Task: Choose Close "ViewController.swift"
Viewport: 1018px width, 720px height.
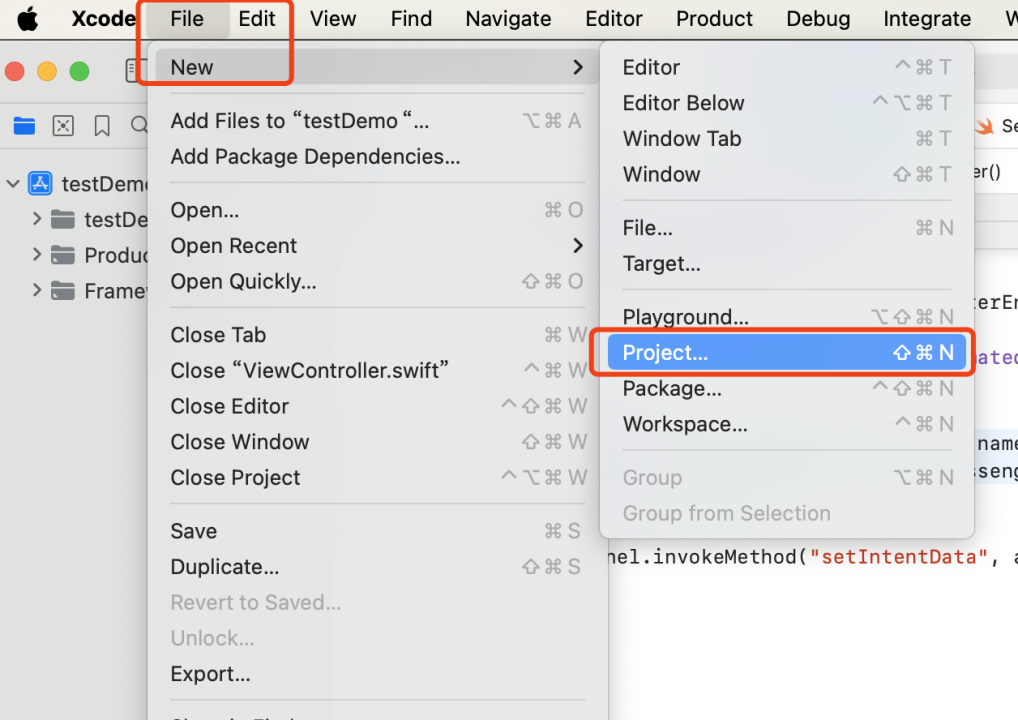Action: [x=375, y=371]
